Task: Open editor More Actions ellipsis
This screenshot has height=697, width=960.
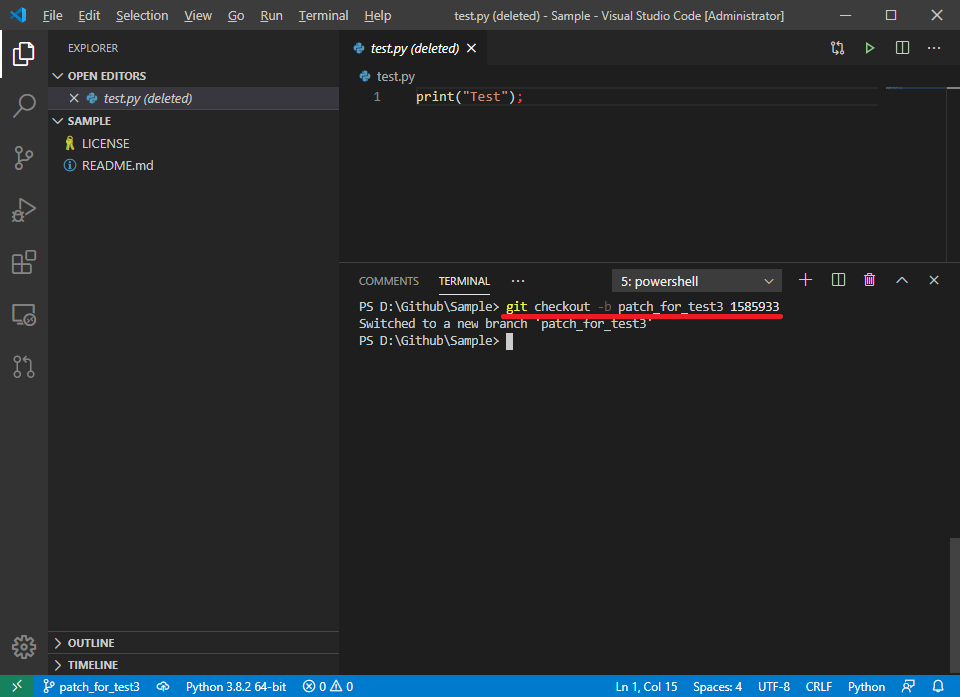Action: tap(934, 48)
